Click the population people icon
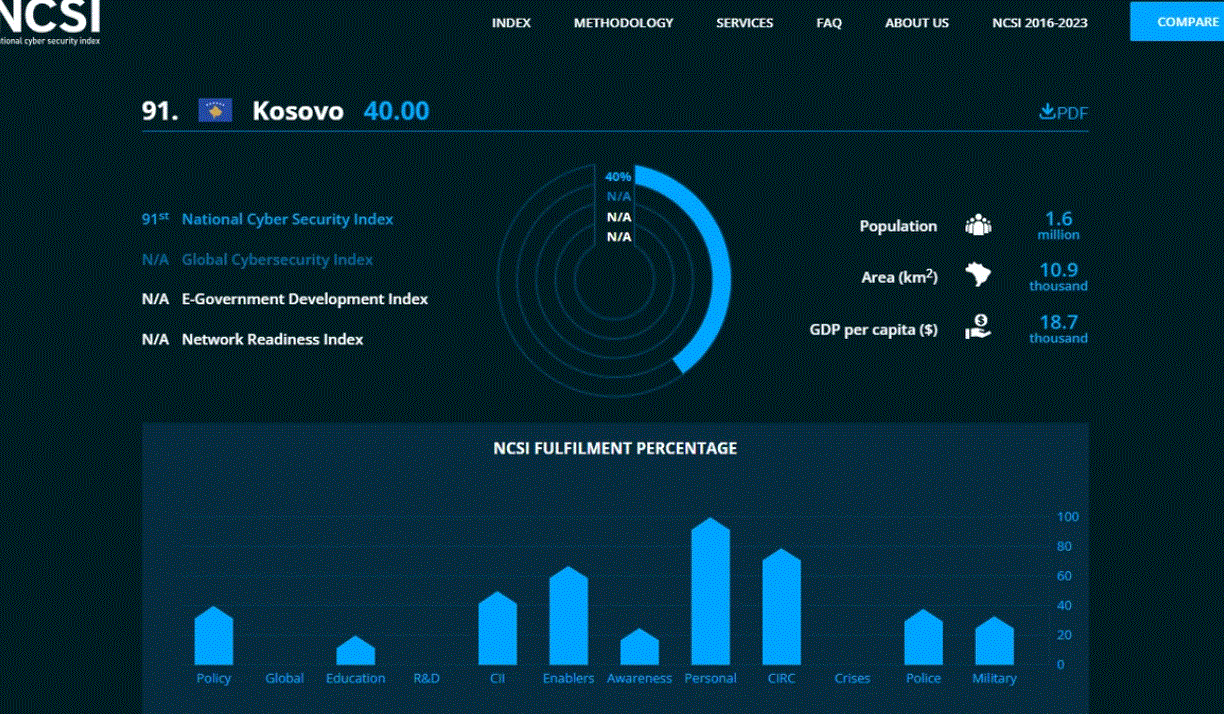1224x714 pixels. click(978, 226)
